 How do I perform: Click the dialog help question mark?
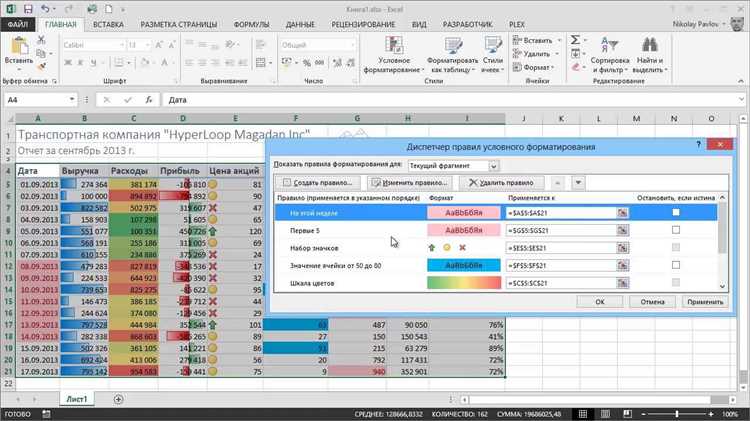coord(698,144)
